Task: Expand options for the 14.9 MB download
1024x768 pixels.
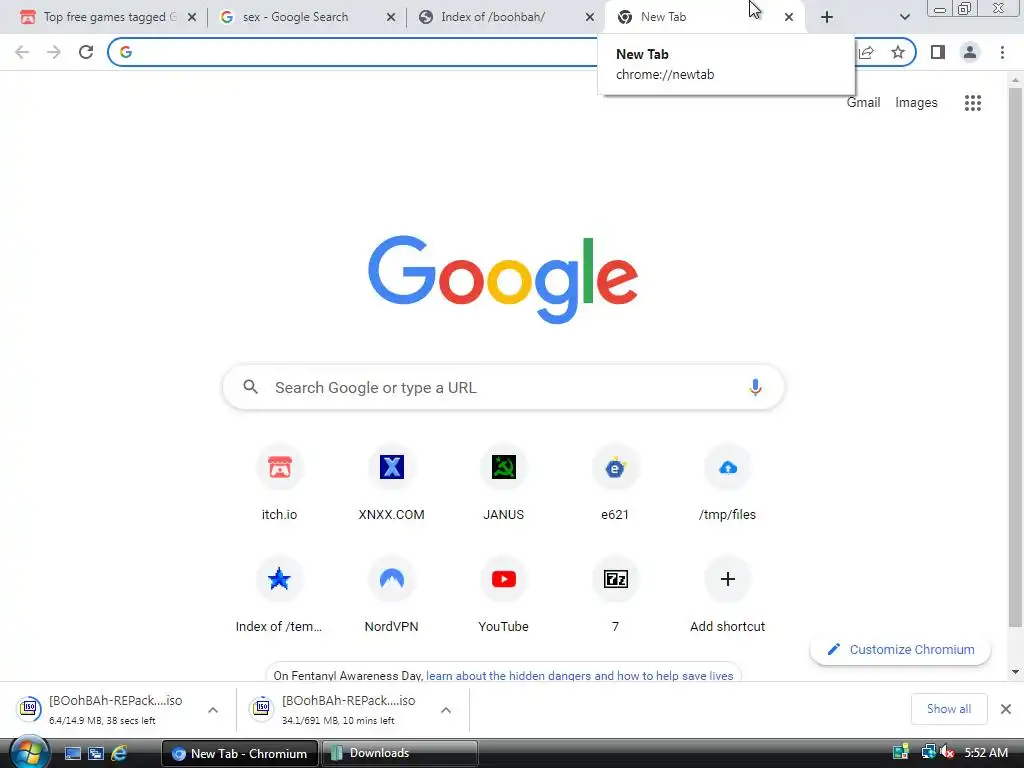Action: tap(213, 710)
